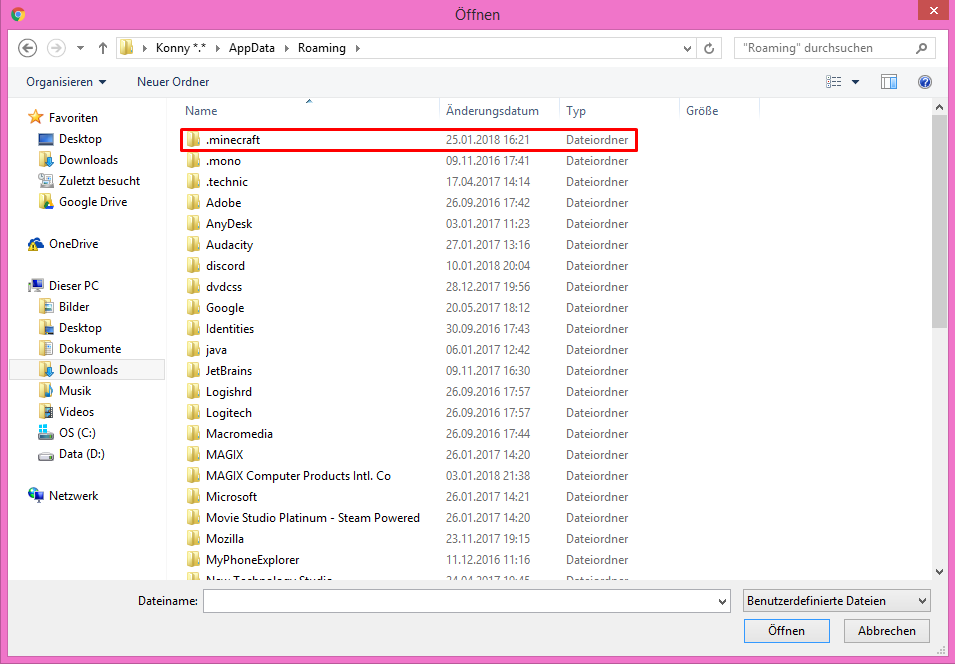
Task: Select the .minecraft folder icon
Action: (193, 140)
